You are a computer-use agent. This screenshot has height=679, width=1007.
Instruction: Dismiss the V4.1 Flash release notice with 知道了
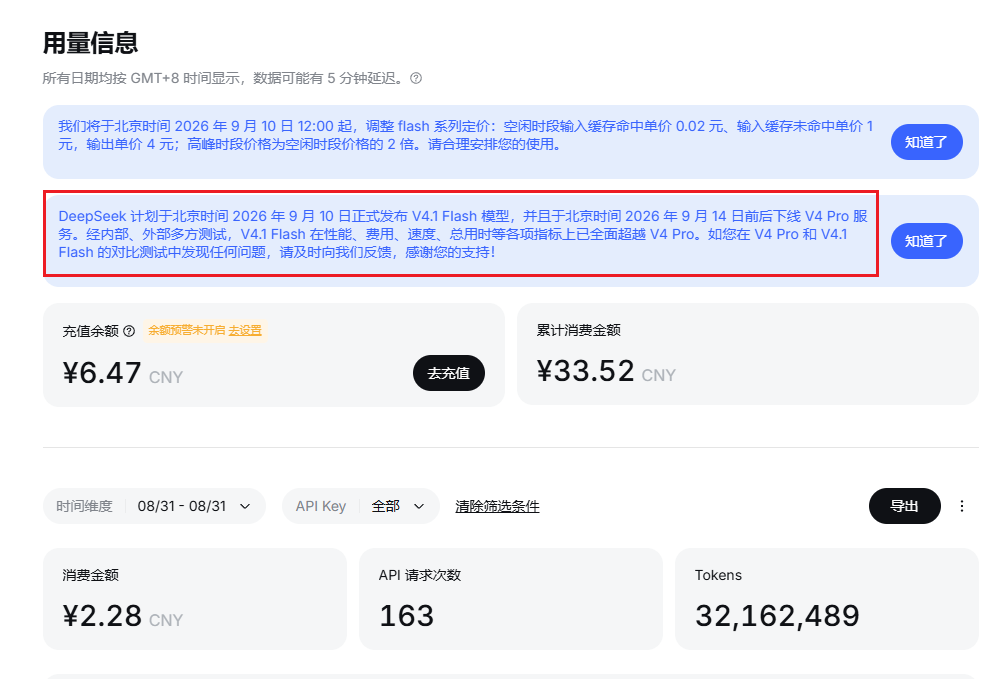click(926, 241)
